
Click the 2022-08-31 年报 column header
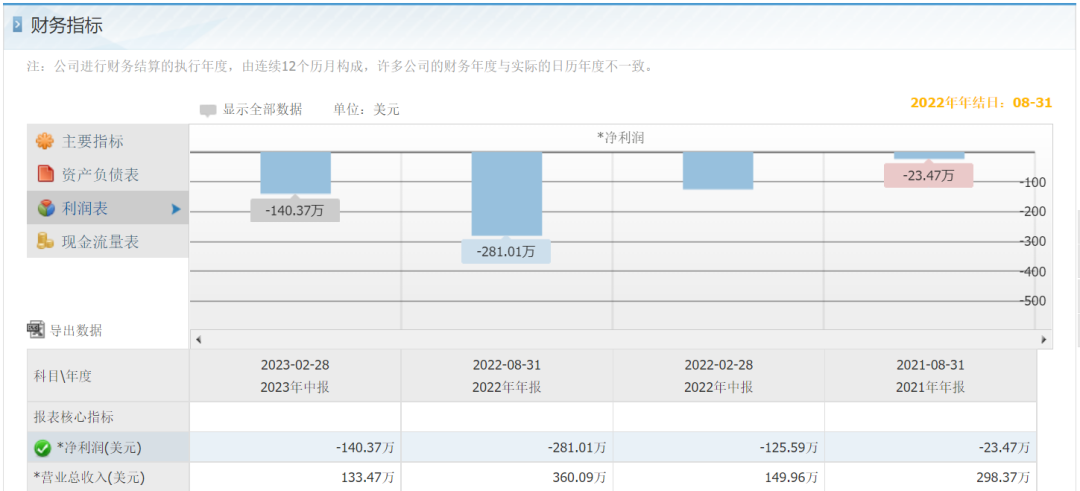(506, 376)
